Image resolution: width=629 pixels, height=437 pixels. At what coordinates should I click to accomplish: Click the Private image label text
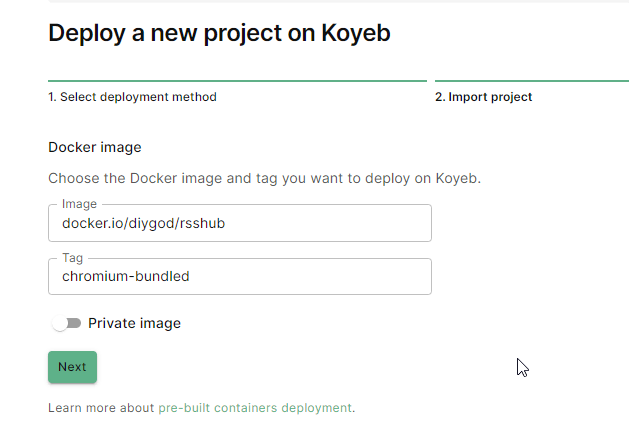pos(134,323)
